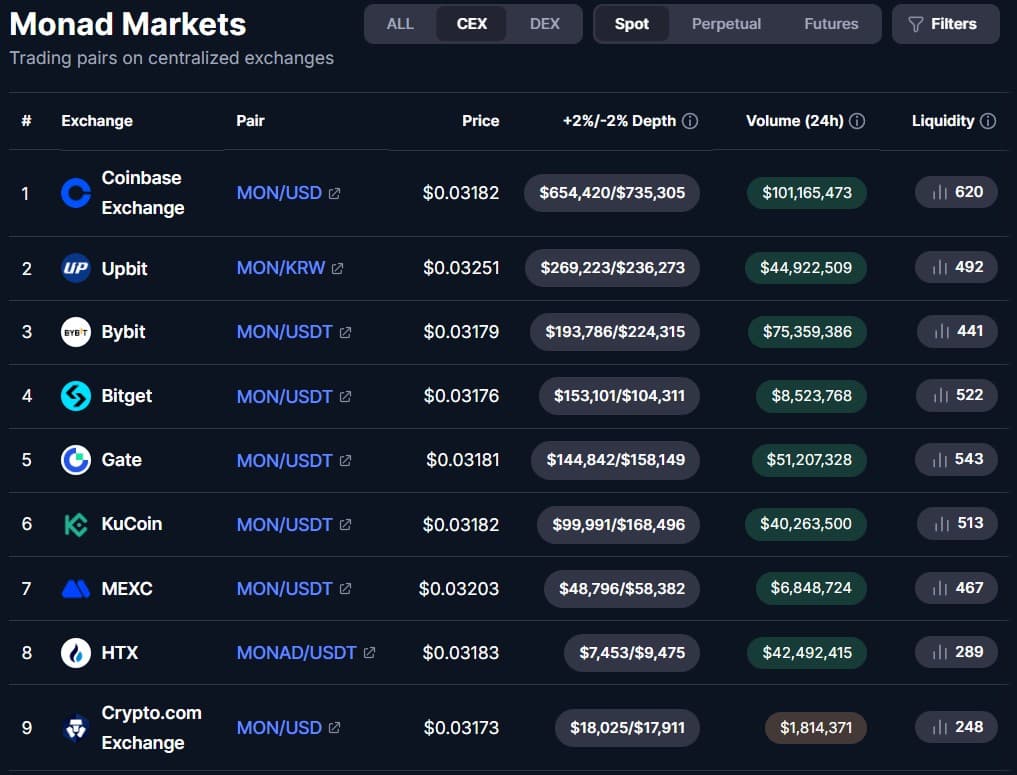Screen dimensions: 1017x775
Task: Click the info icon beside Liquidity header
Action: (x=988, y=121)
